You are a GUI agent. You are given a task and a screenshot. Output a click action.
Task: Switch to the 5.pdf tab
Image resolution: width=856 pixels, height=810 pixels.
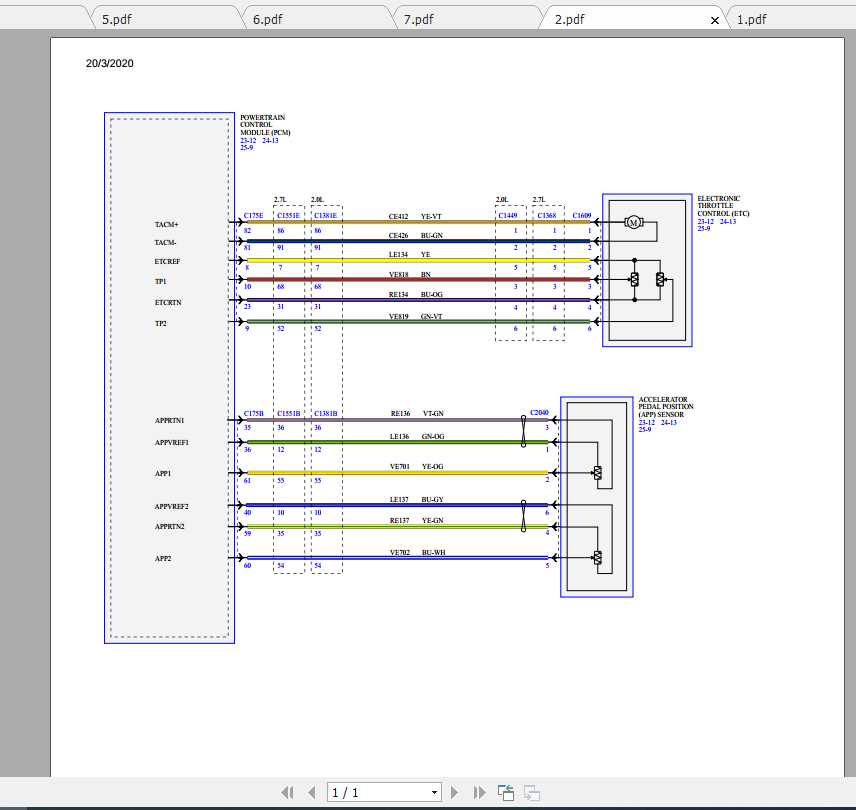pos(120,19)
